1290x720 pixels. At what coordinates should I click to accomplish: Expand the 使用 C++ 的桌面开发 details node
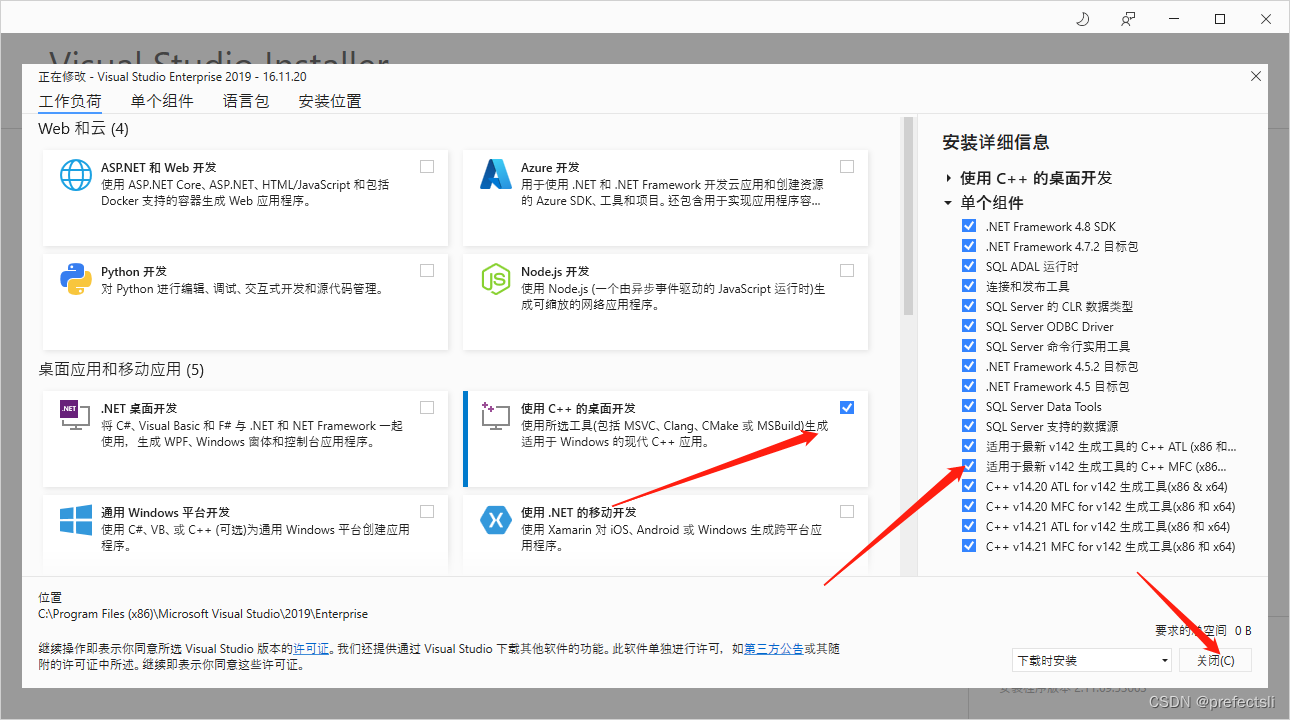948,178
